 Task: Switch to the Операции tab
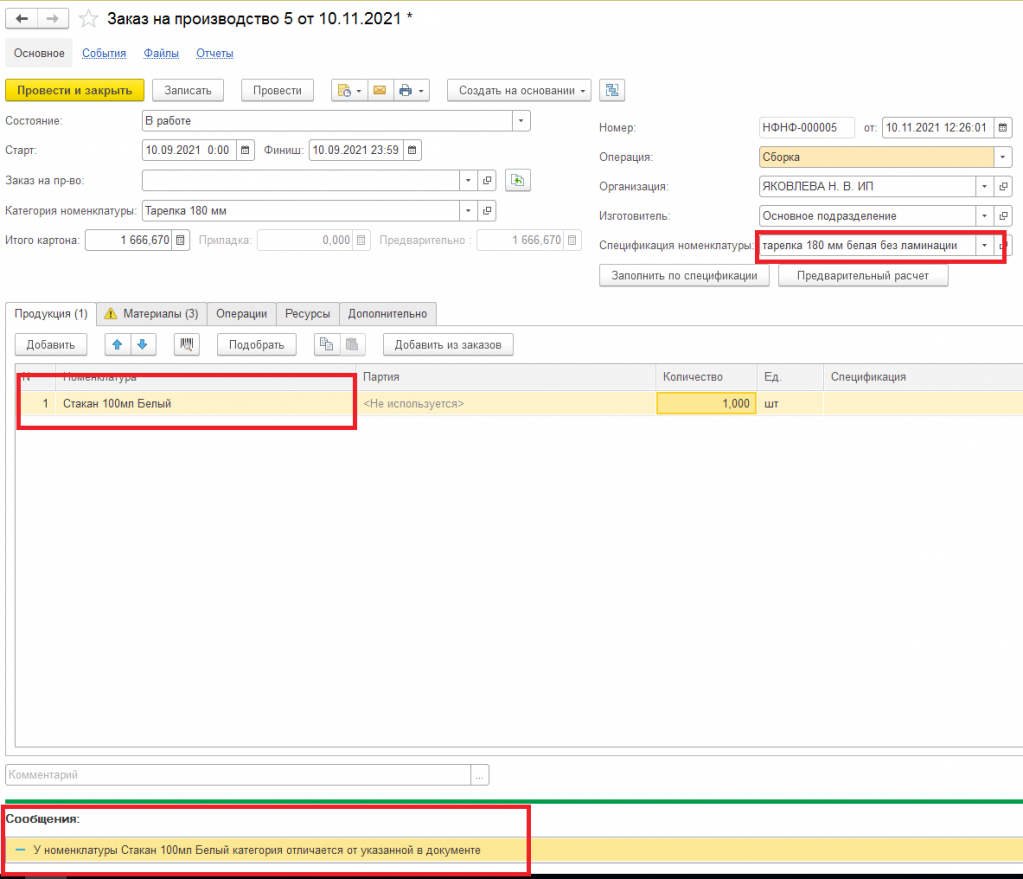[241, 314]
